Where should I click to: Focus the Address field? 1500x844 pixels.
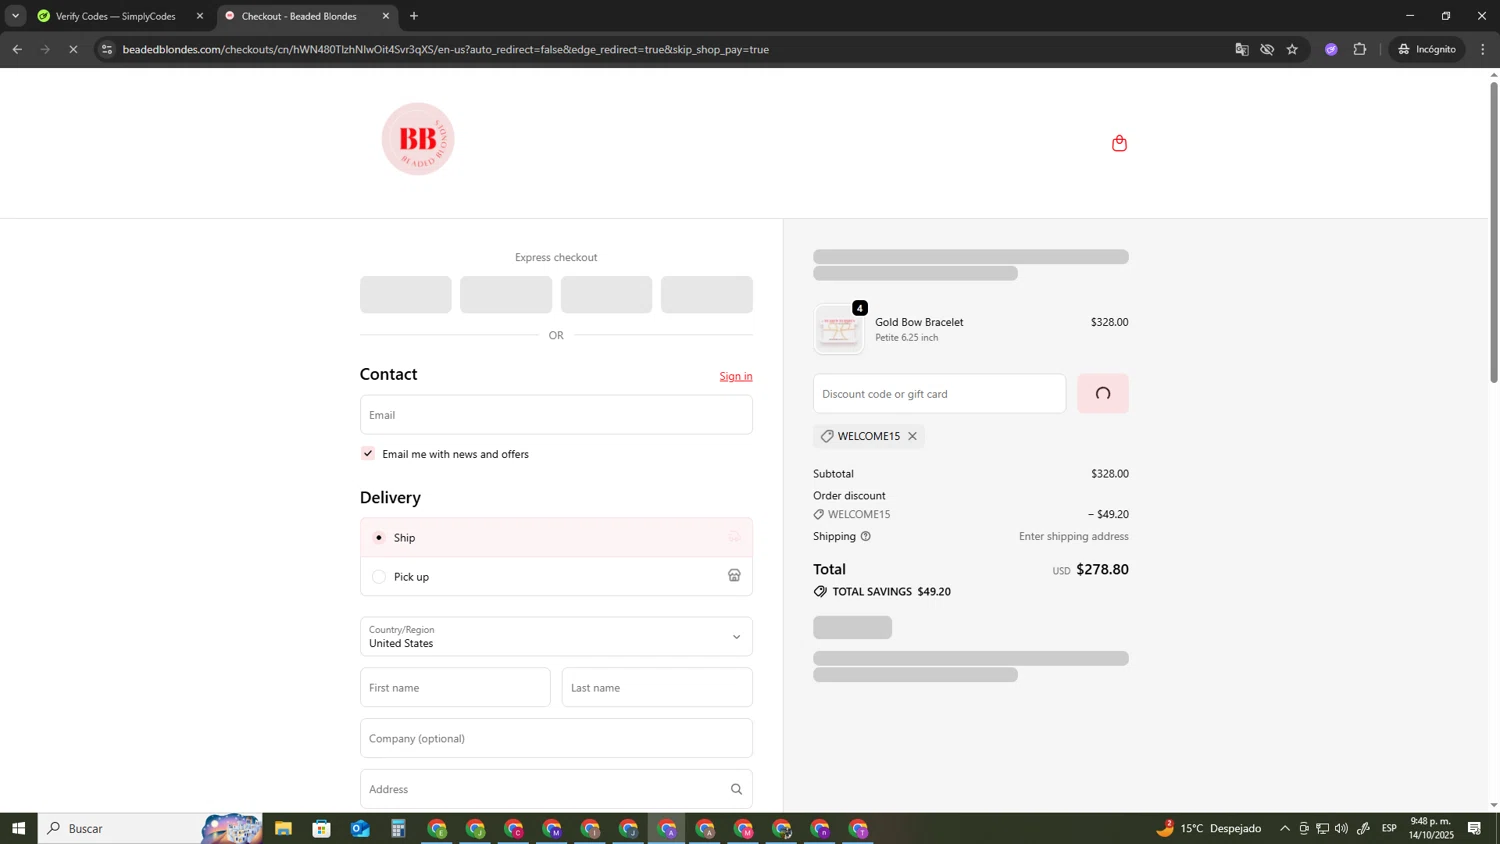tap(556, 789)
